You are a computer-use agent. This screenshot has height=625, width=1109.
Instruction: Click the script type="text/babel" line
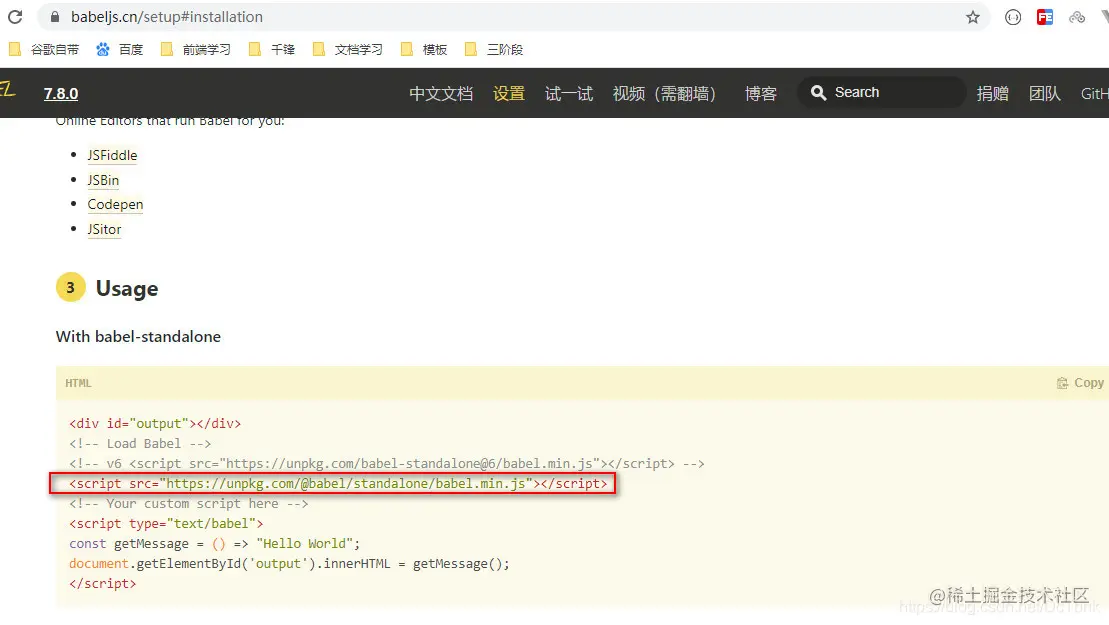click(166, 524)
